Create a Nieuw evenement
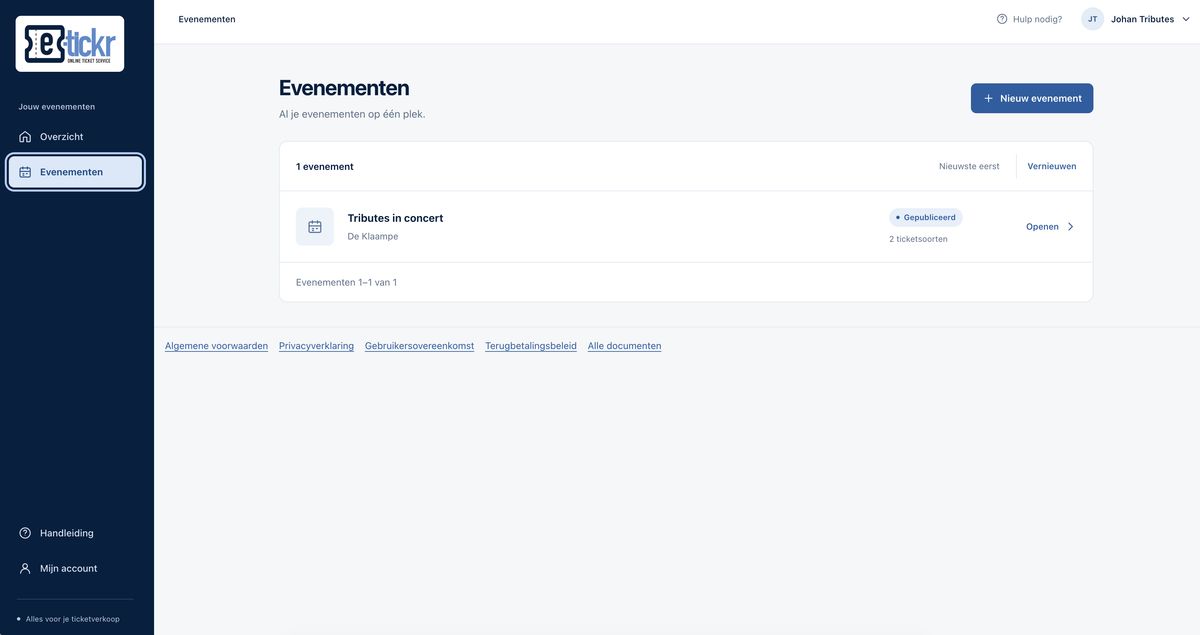1200x635 pixels. (1032, 98)
